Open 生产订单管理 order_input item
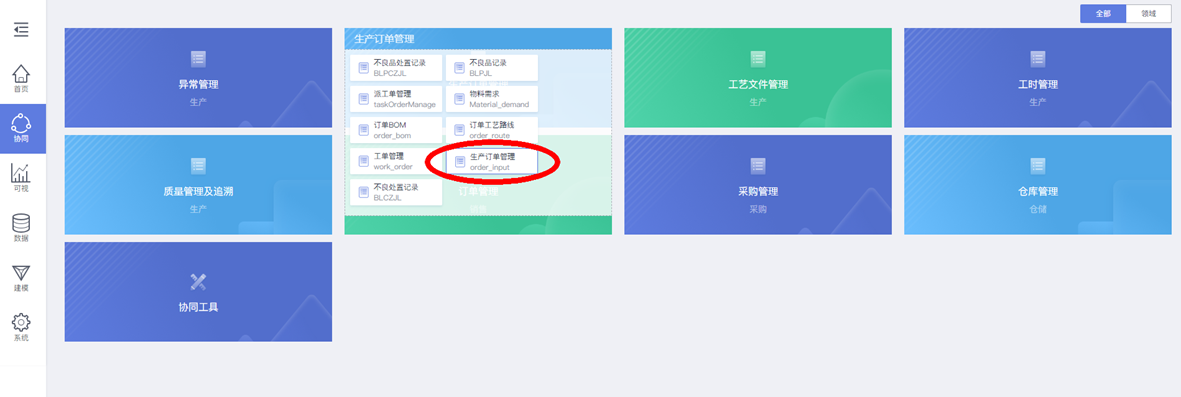This screenshot has height=397, width=1181. click(492, 161)
